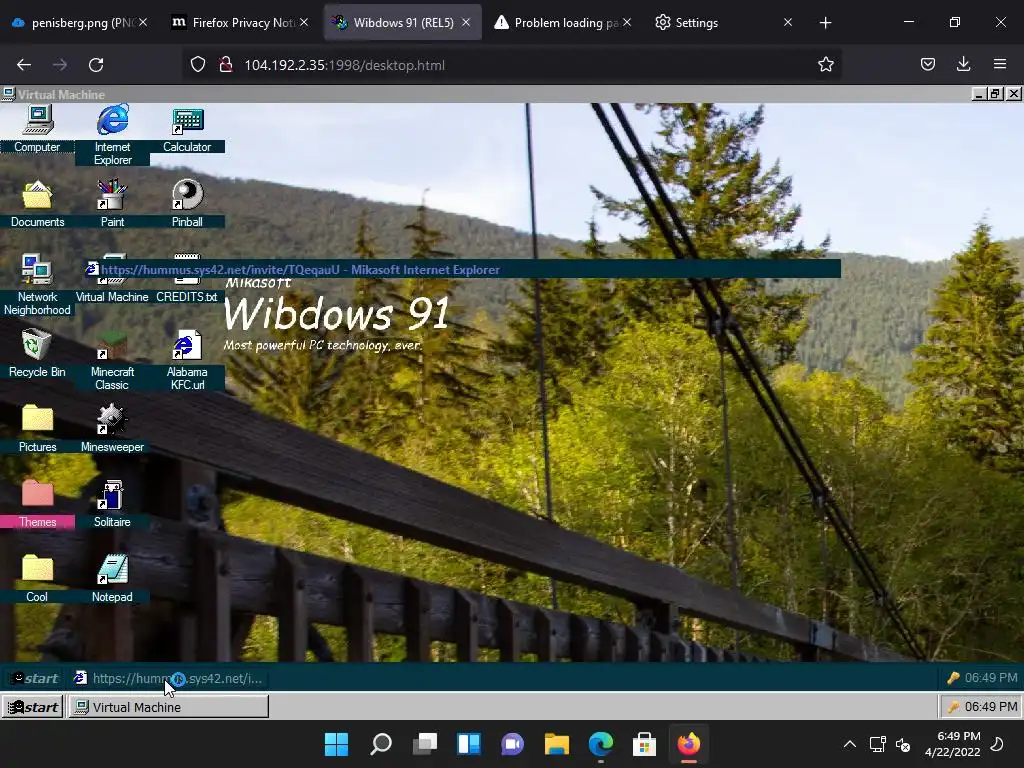The width and height of the screenshot is (1024, 768).
Task: Launch the Notepad shortcut
Action: [112, 578]
